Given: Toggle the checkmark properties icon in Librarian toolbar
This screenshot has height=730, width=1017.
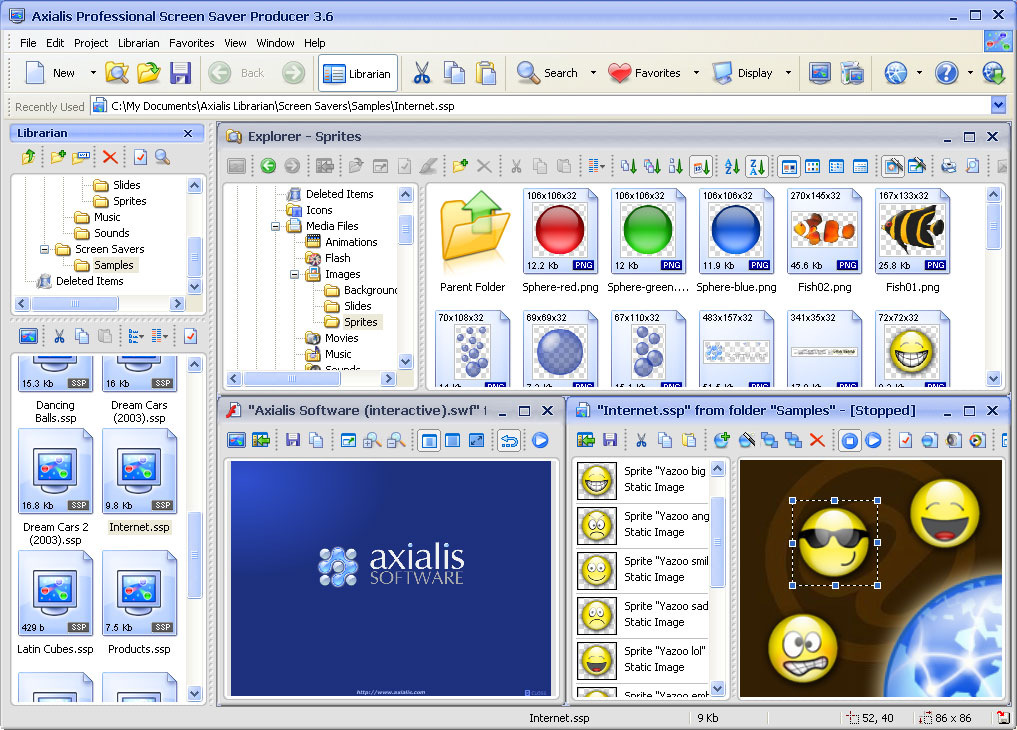Looking at the screenshot, I should [140, 157].
